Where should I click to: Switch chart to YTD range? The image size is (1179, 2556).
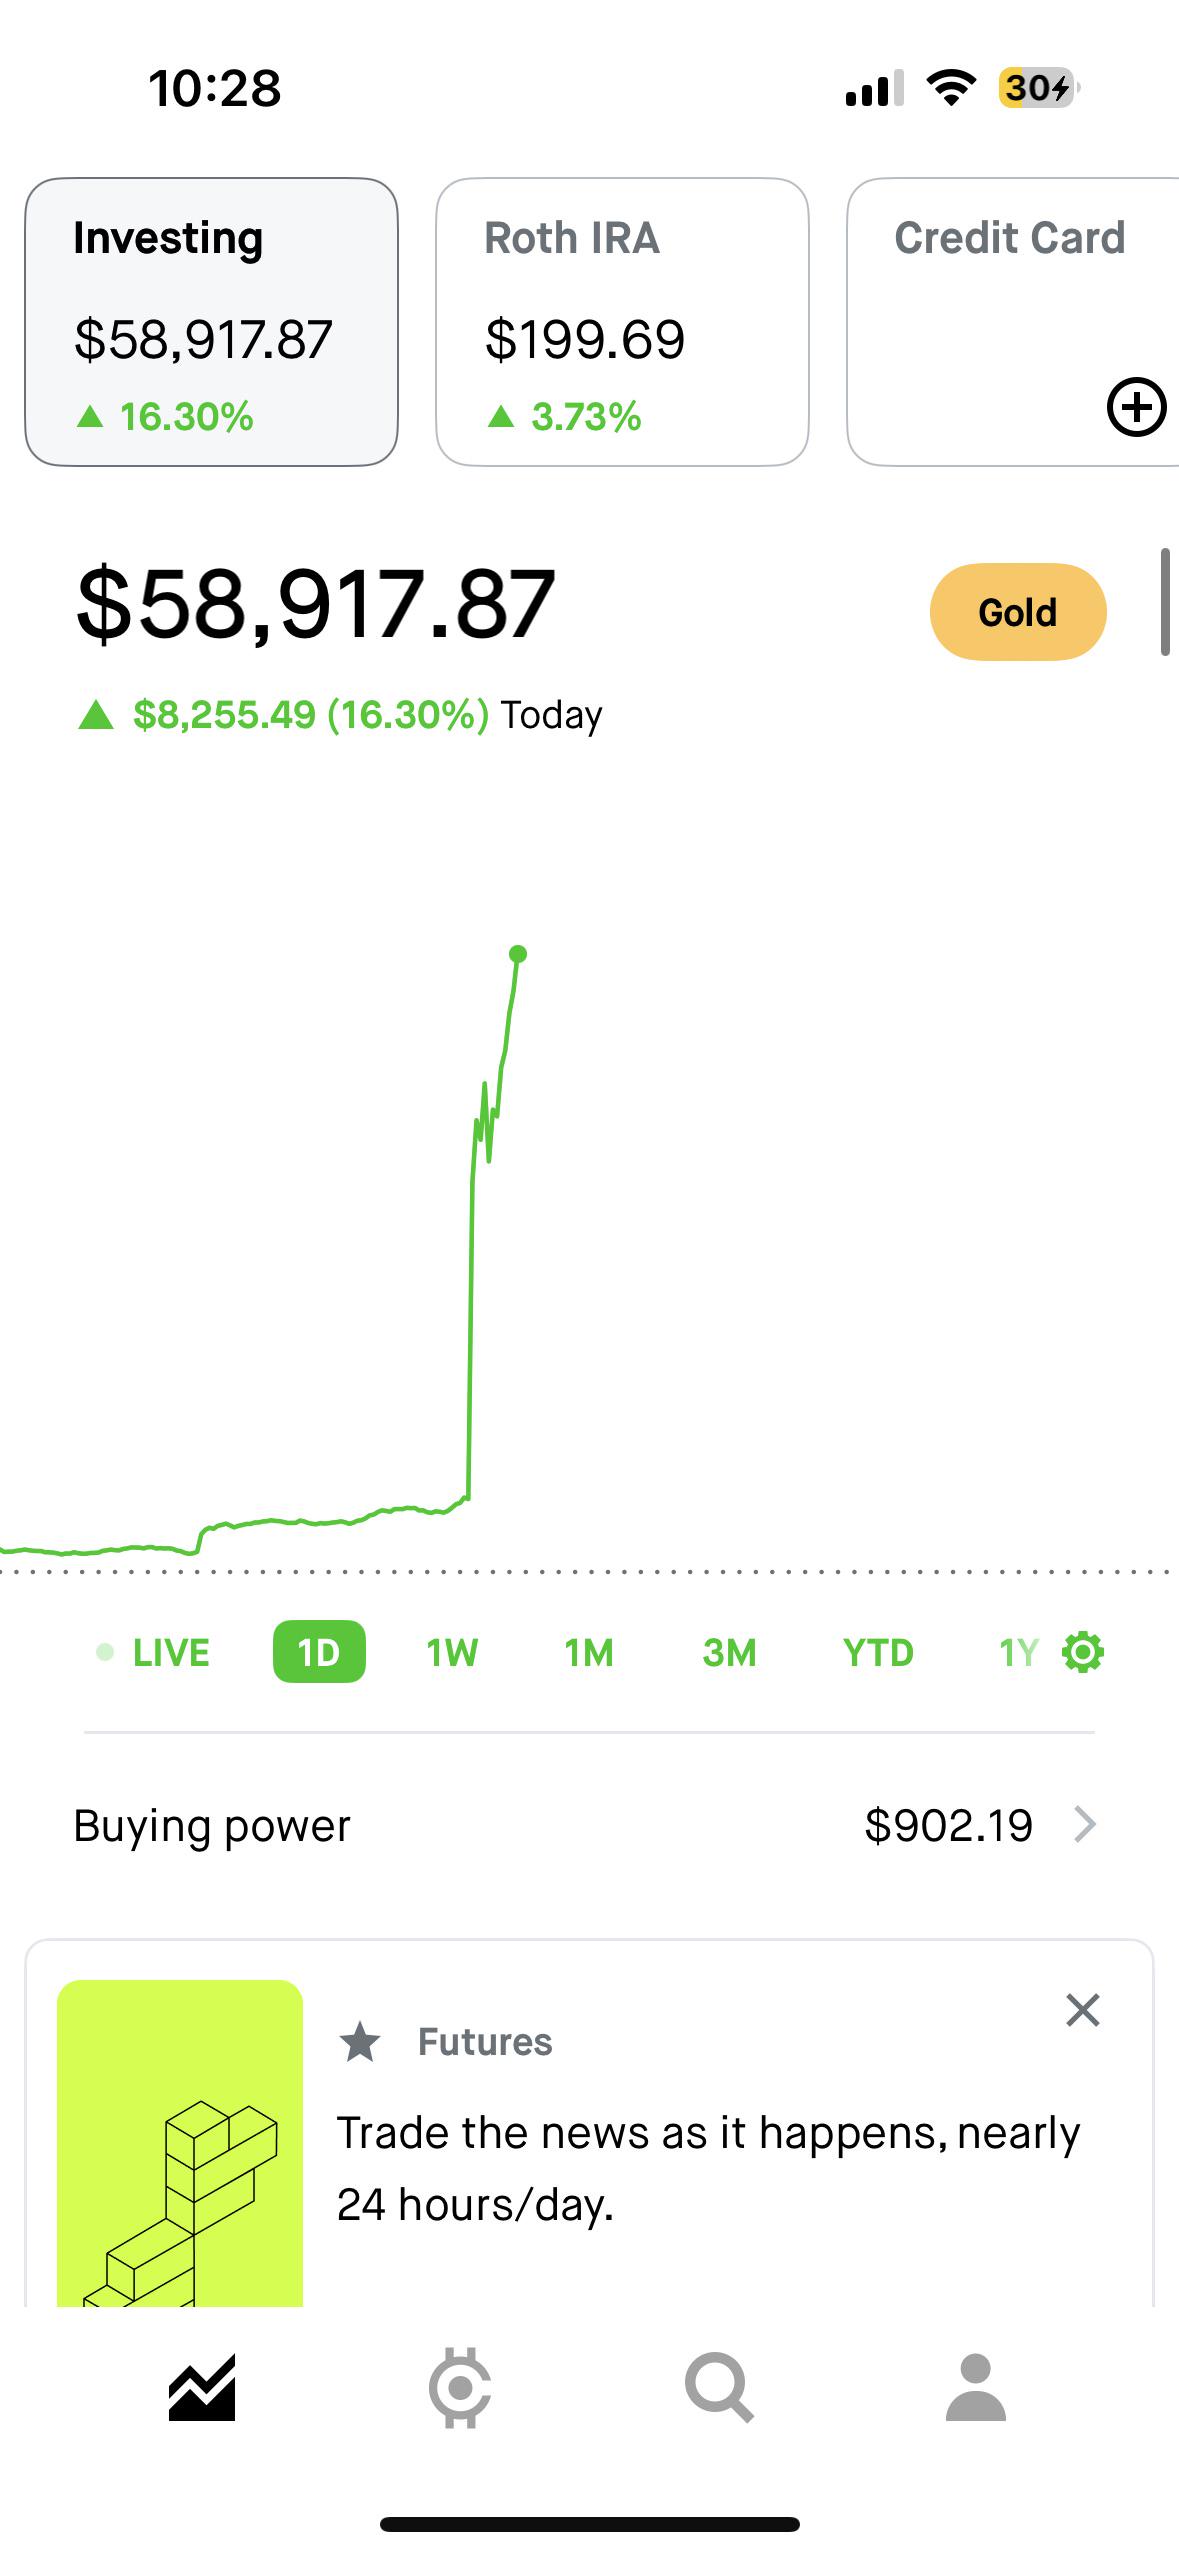point(878,1652)
